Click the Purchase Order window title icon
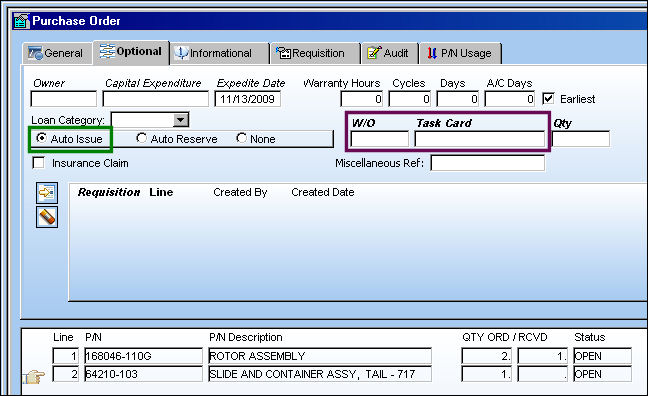Viewport: 648px width, 396px height. 21,21
